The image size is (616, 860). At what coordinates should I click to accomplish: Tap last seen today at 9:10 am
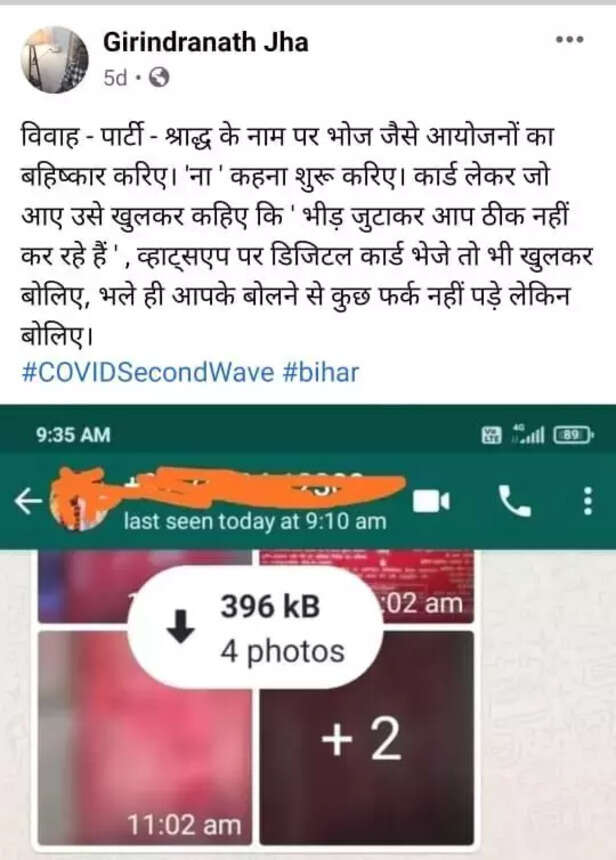point(255,521)
